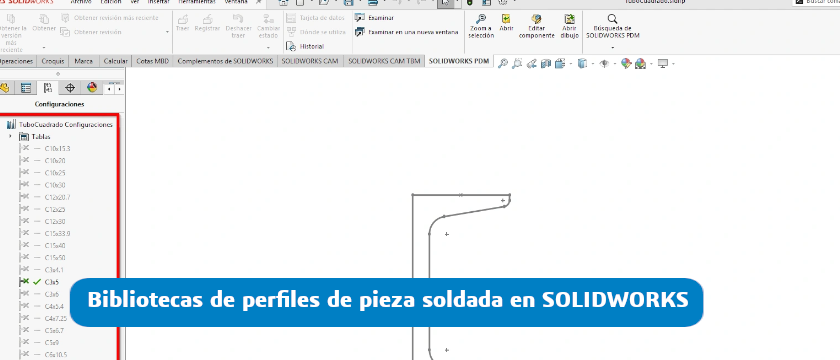Screen dimensions: 840x360
Task: Select configuration C12x25
Action: [x=55, y=209]
